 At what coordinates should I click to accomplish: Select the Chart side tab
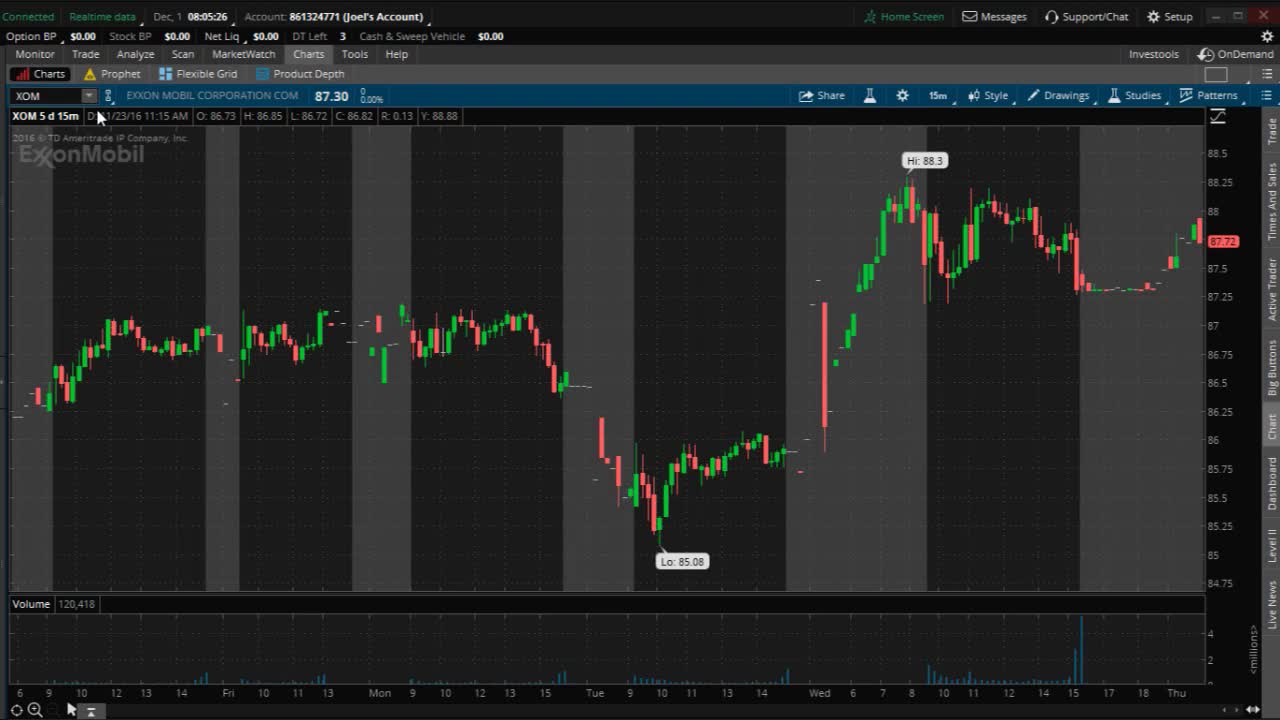tap(1272, 426)
